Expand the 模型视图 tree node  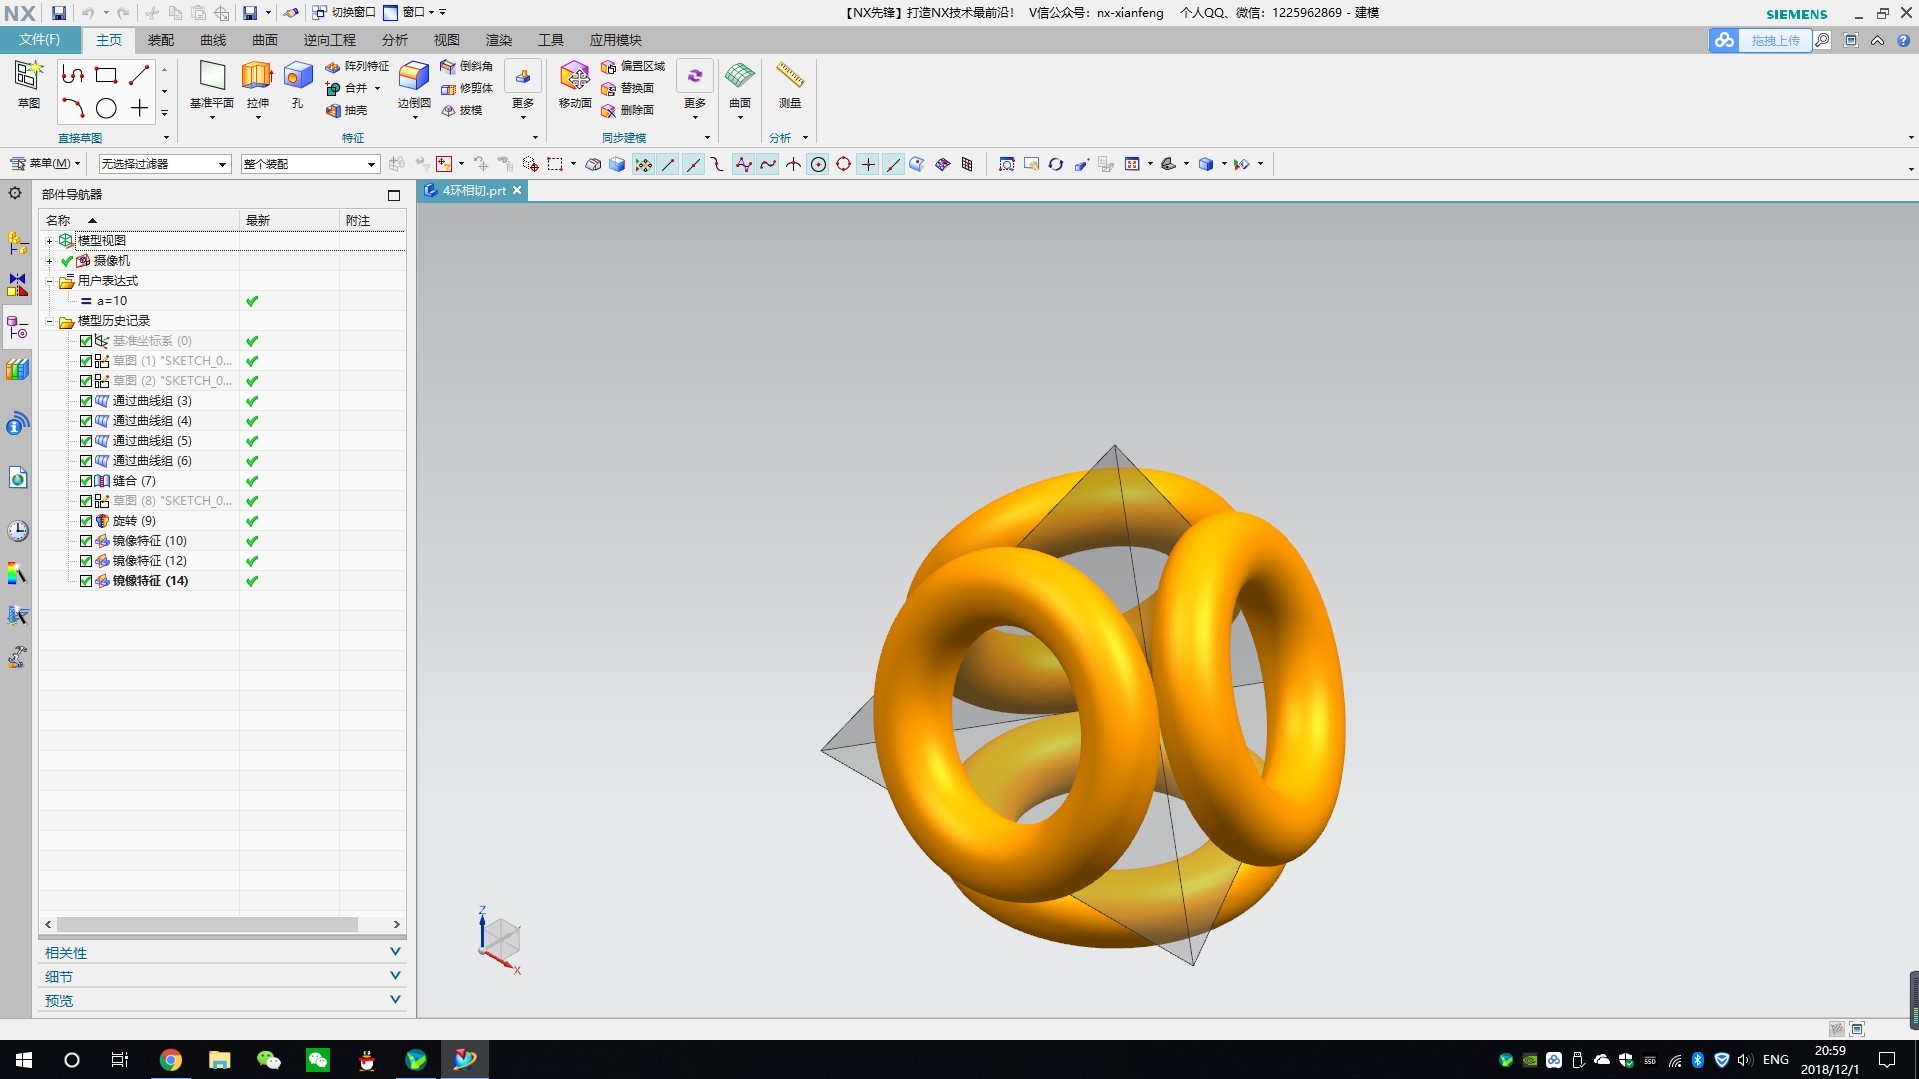(49, 241)
